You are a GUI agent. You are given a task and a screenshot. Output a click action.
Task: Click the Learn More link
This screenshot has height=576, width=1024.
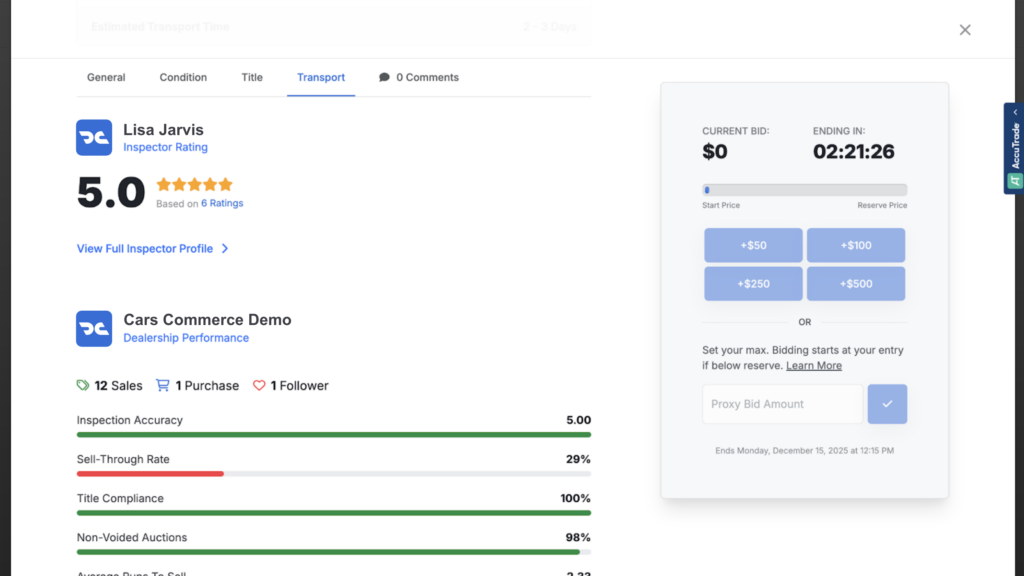pos(814,366)
